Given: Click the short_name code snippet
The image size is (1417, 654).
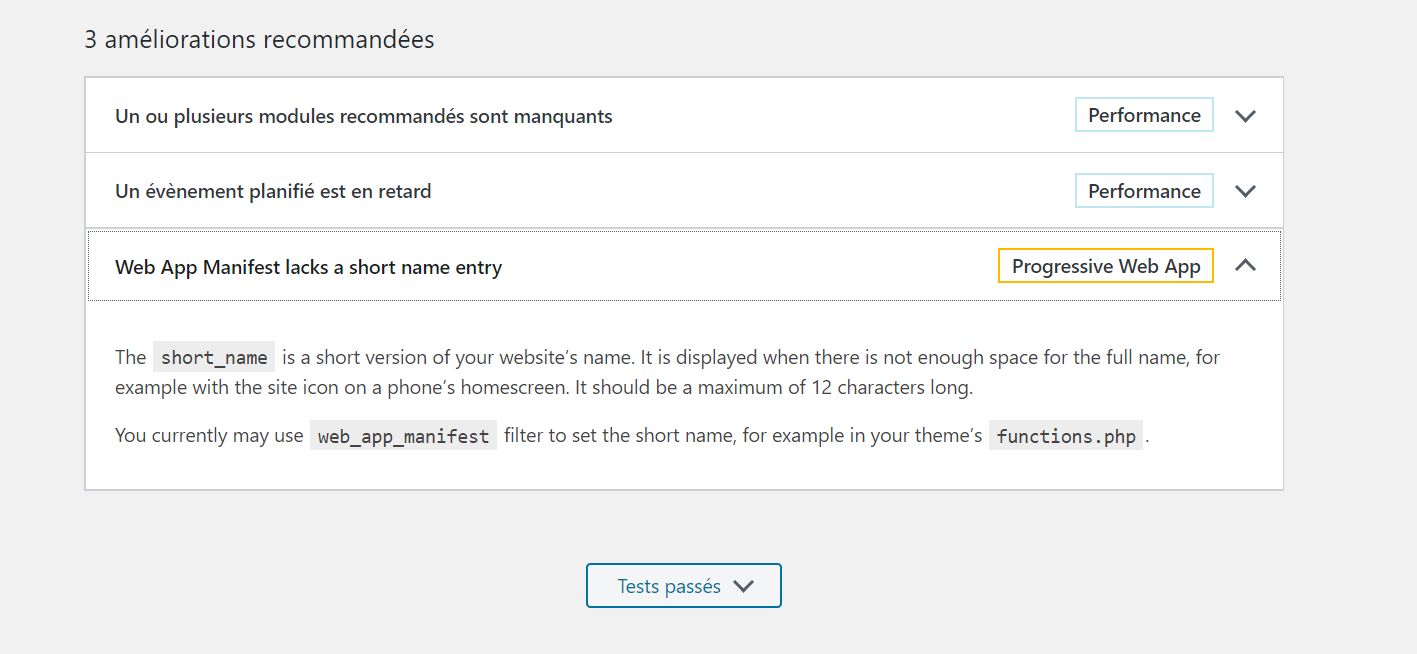Looking at the screenshot, I should 214,357.
